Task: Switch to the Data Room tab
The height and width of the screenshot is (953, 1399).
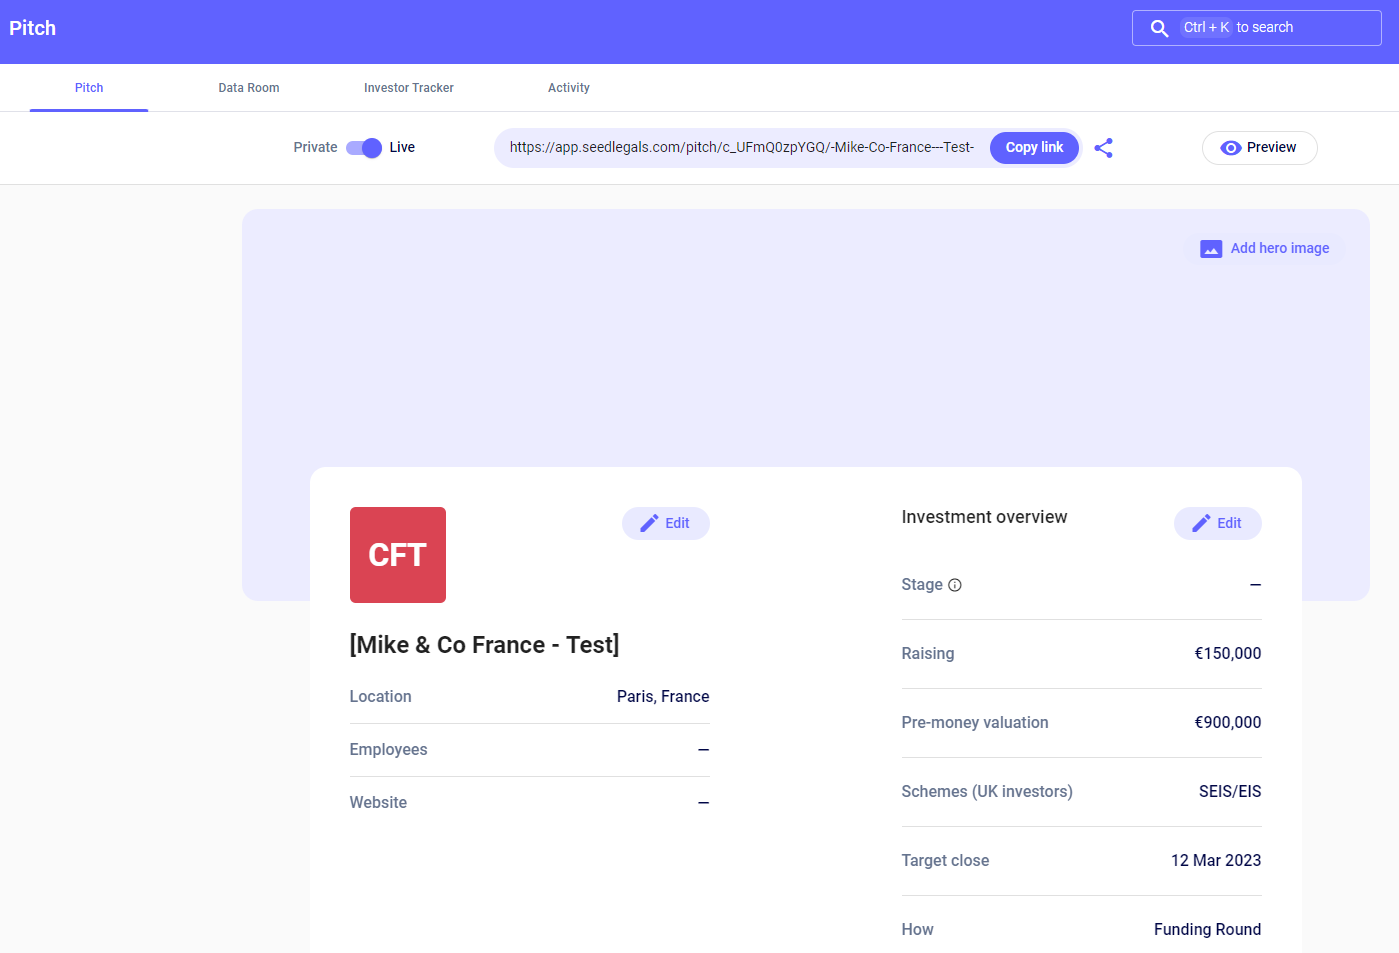Action: 249,88
